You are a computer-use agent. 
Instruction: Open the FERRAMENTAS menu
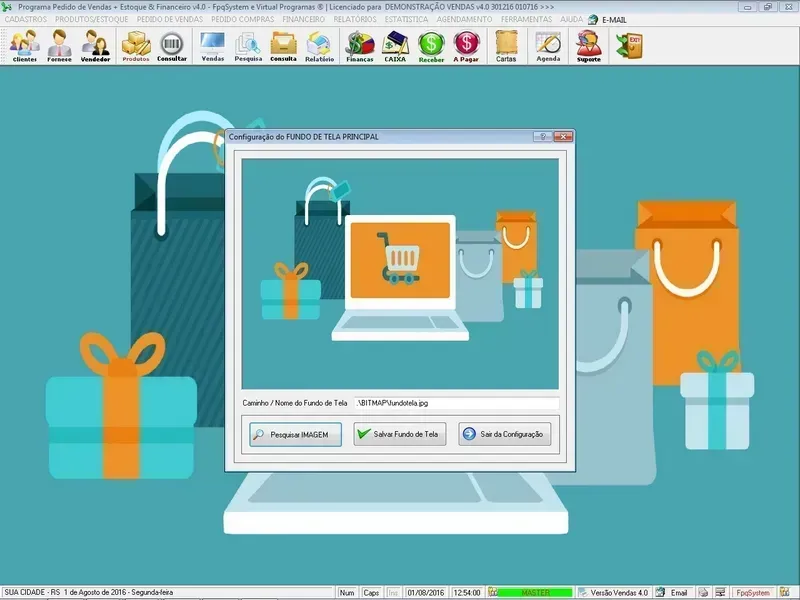tap(526, 19)
